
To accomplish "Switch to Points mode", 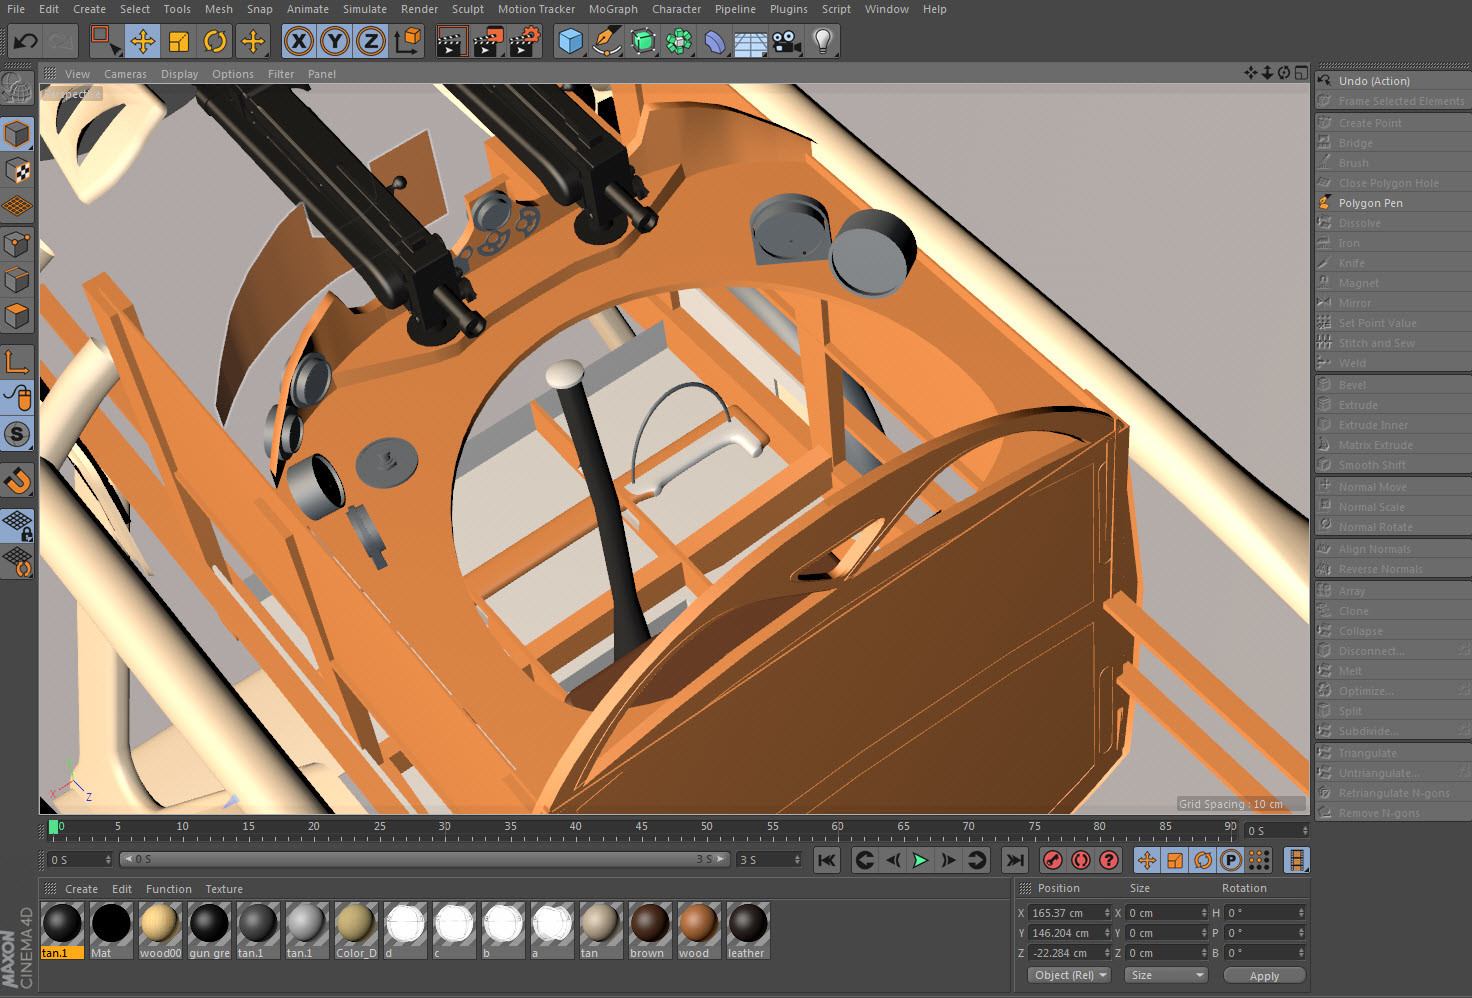I will 17,244.
